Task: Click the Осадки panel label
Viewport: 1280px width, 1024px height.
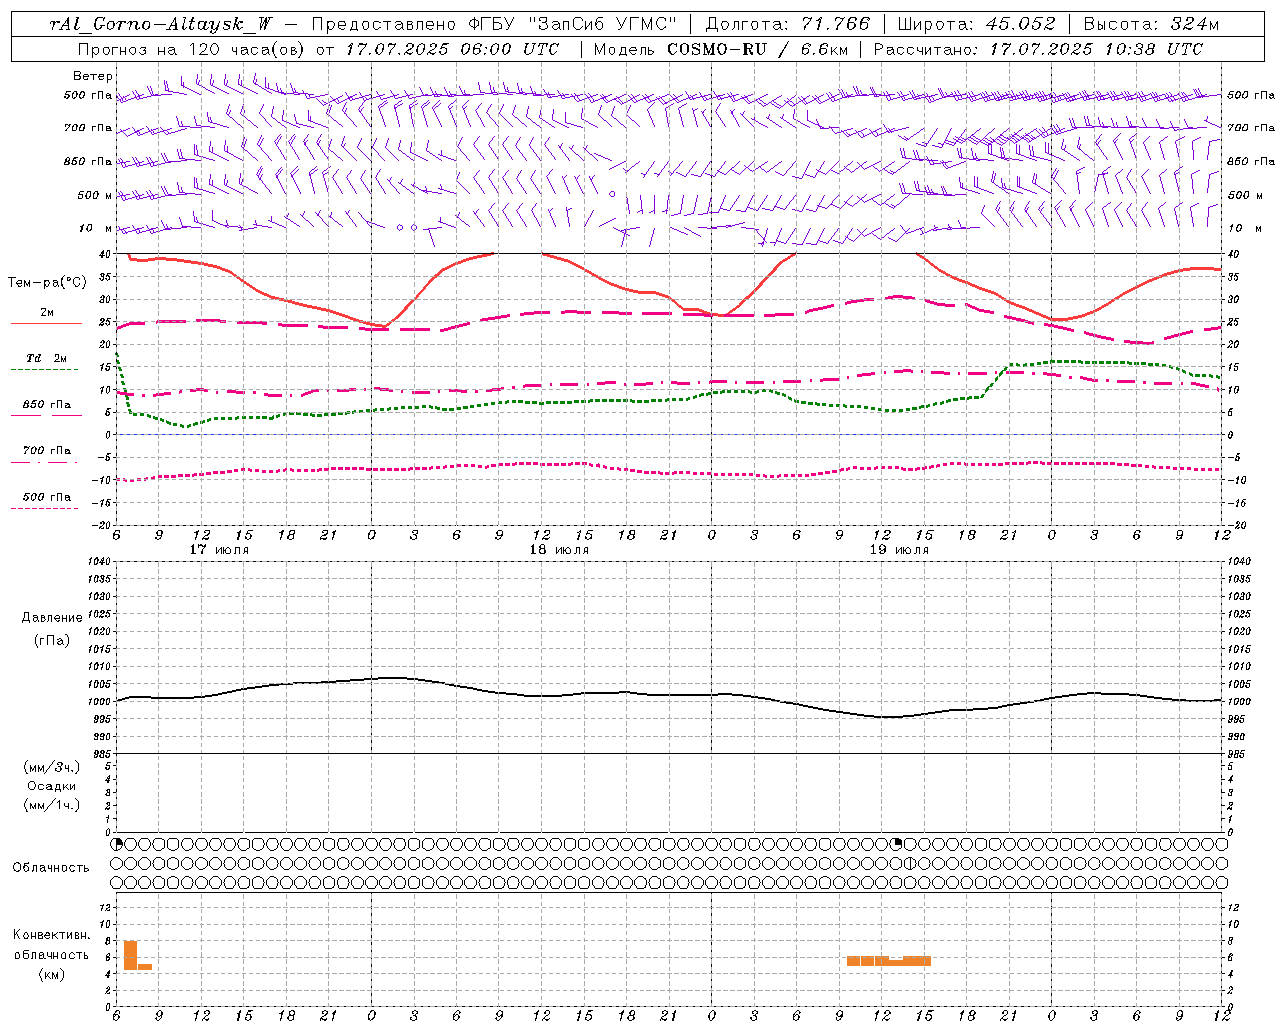Action: pyautogui.click(x=52, y=786)
